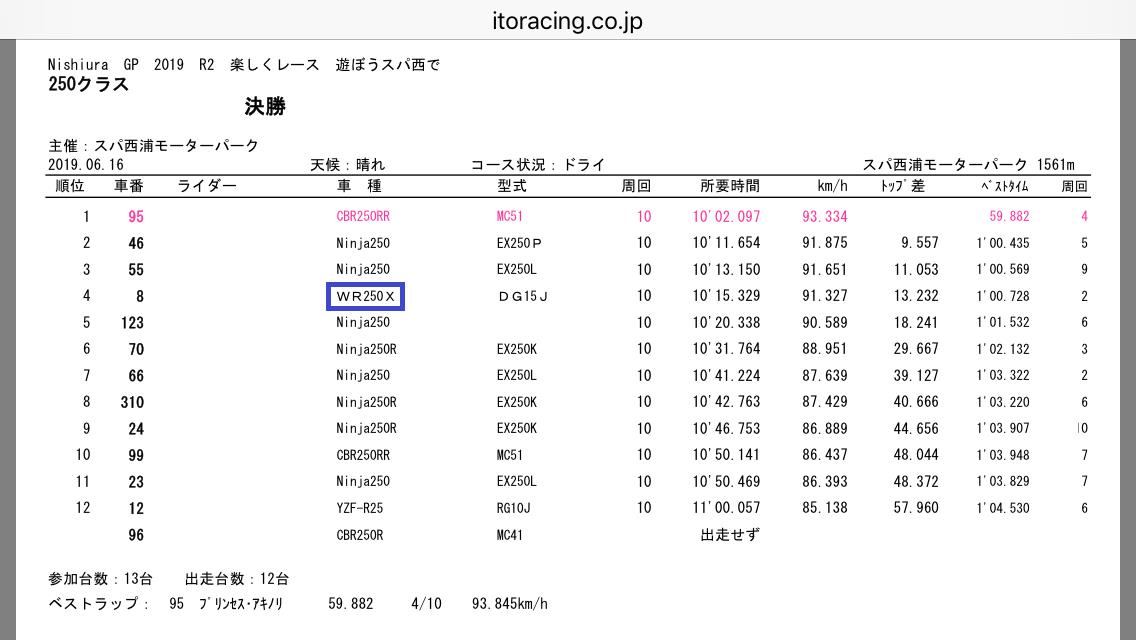Click the winning time 10'02.097
Viewport: 1136px width, 640px height.
(x=726, y=216)
